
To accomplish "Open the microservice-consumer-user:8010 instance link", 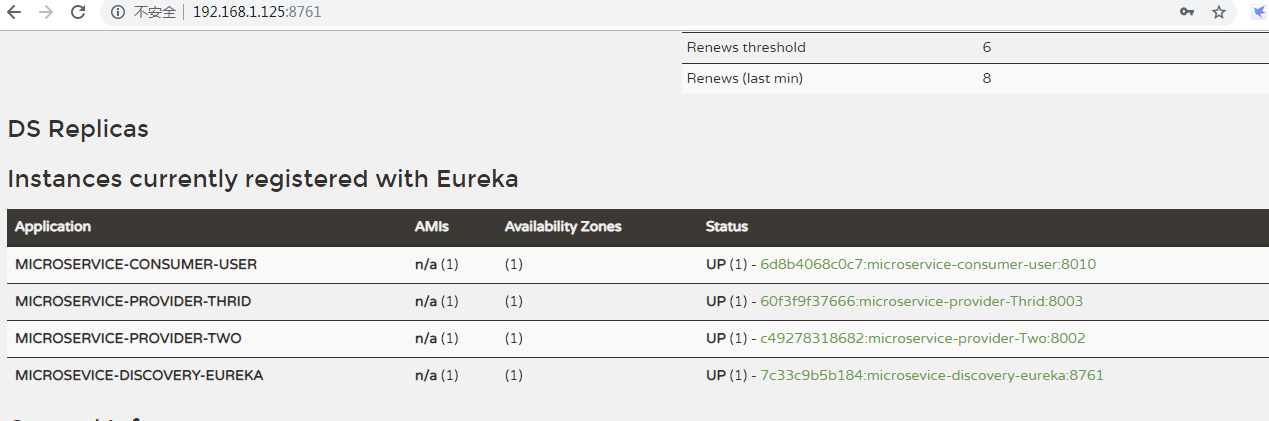I will coord(928,265).
